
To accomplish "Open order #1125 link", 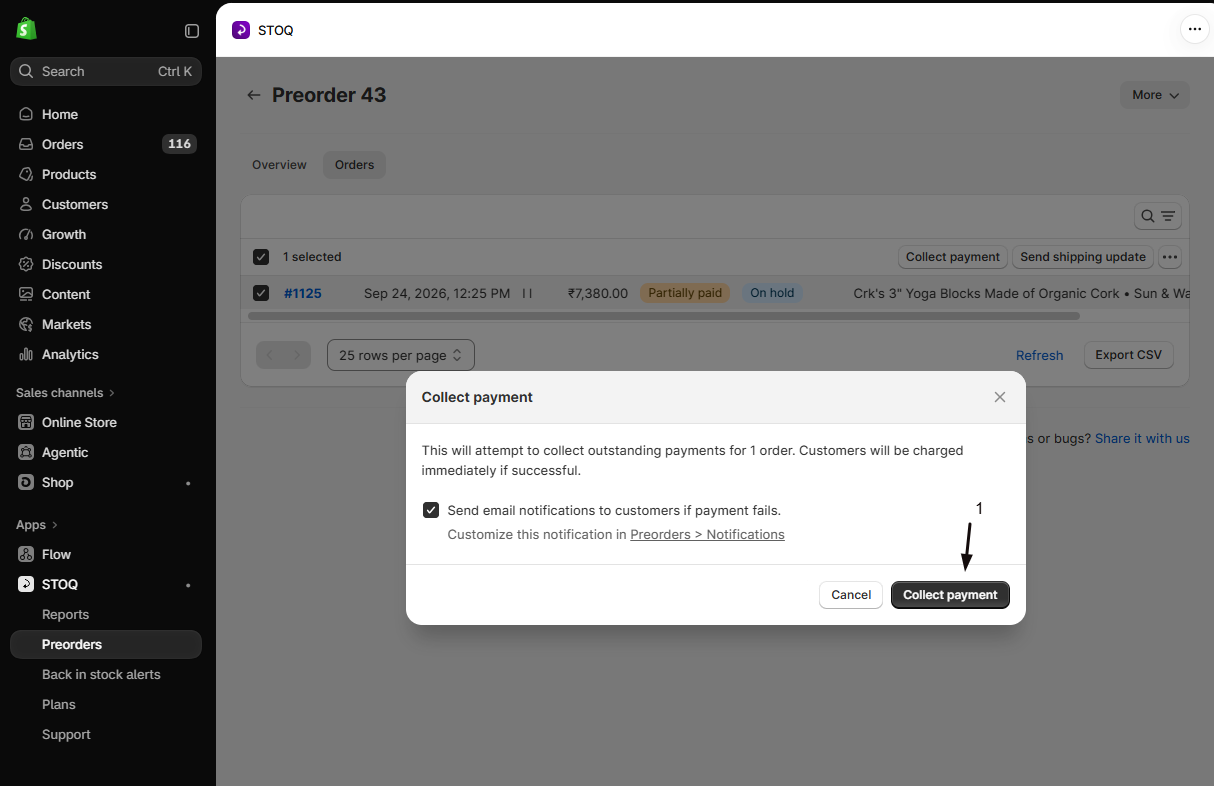I will tap(302, 293).
